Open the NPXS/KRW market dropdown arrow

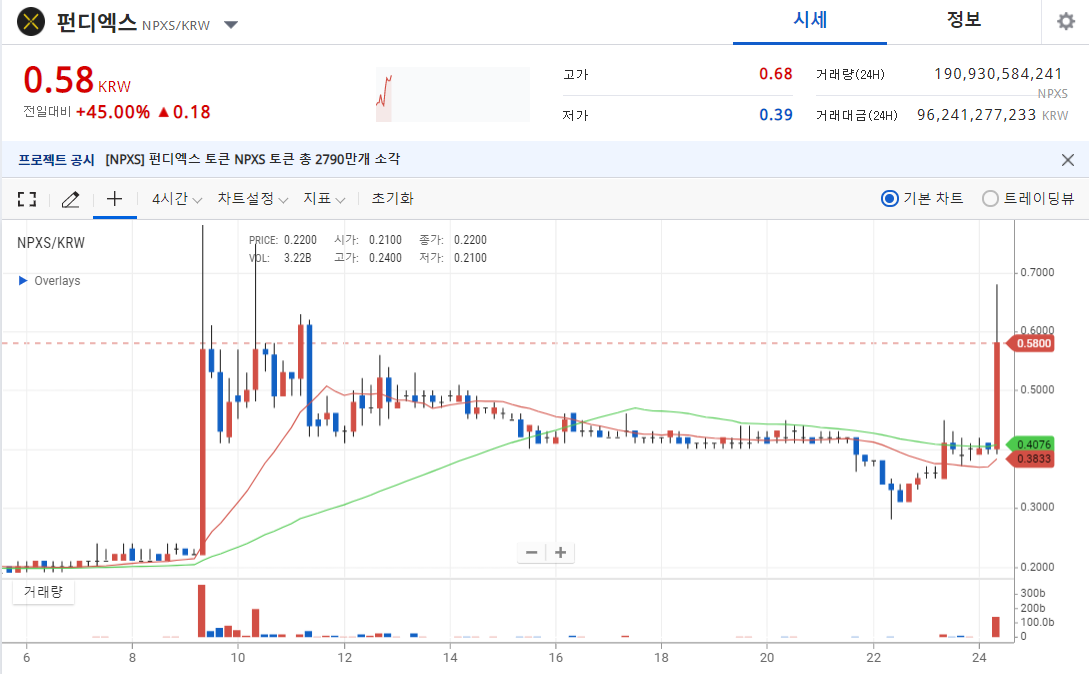231,25
